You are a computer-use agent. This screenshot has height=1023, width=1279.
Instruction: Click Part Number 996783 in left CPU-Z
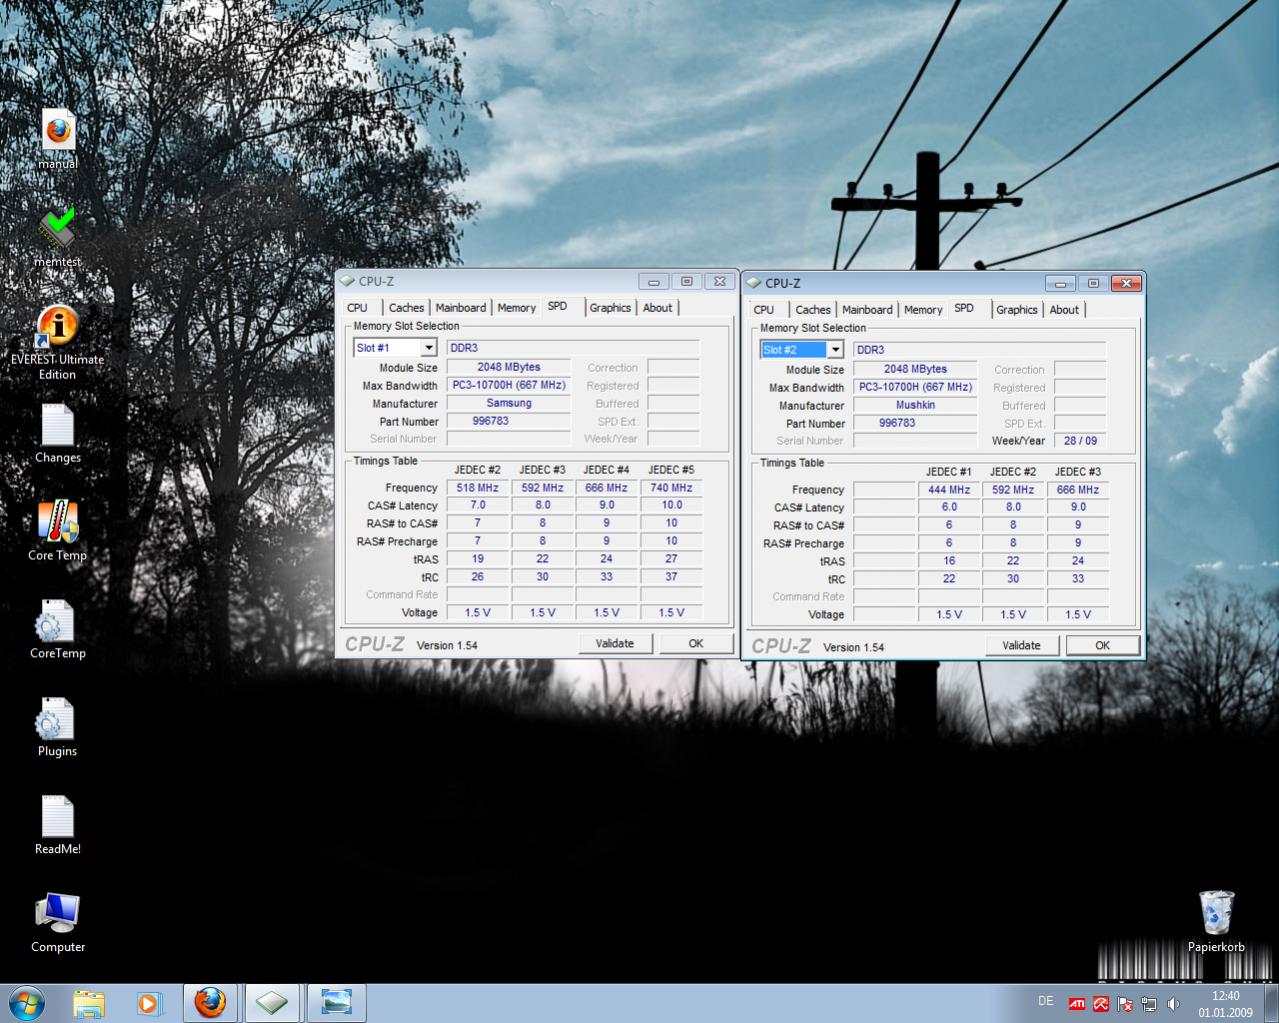[x=508, y=421]
